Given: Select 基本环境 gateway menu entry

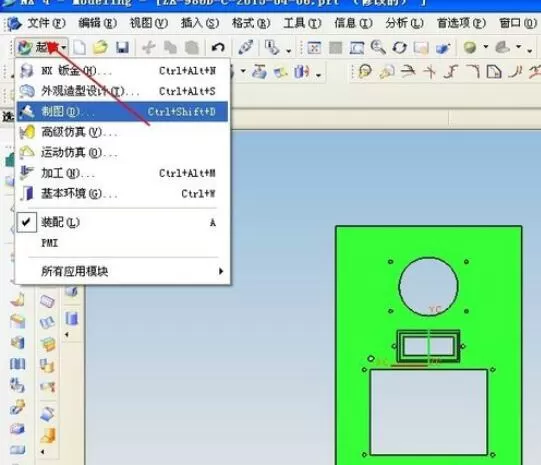Looking at the screenshot, I should point(122,193).
